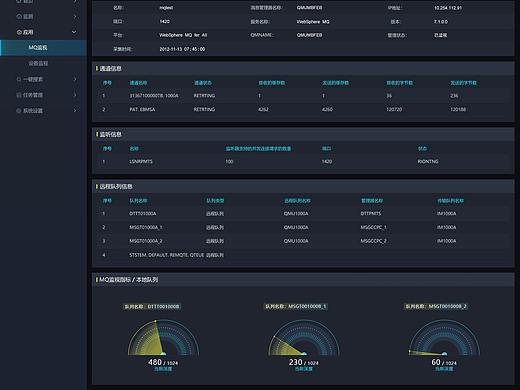520x390 pixels.
Task: Click the '230' depth reading
Action: (296, 362)
